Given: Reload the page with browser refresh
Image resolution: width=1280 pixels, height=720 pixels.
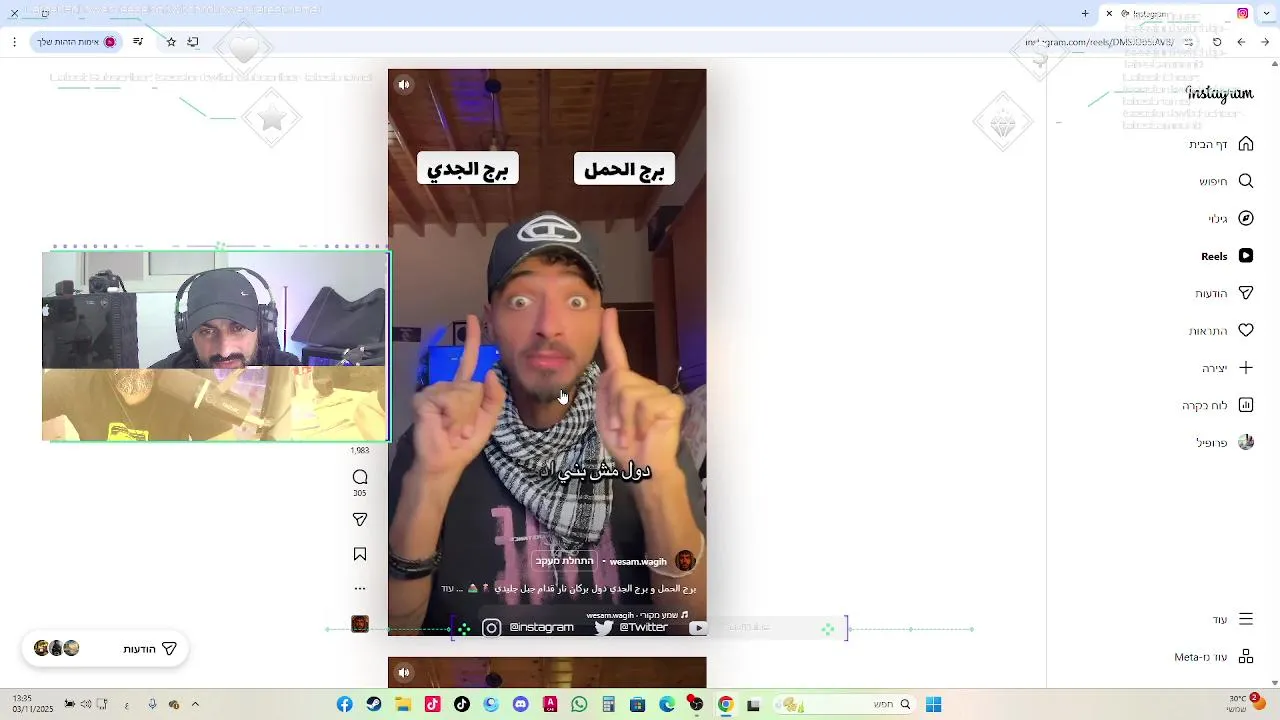Looking at the screenshot, I should 1217,42.
